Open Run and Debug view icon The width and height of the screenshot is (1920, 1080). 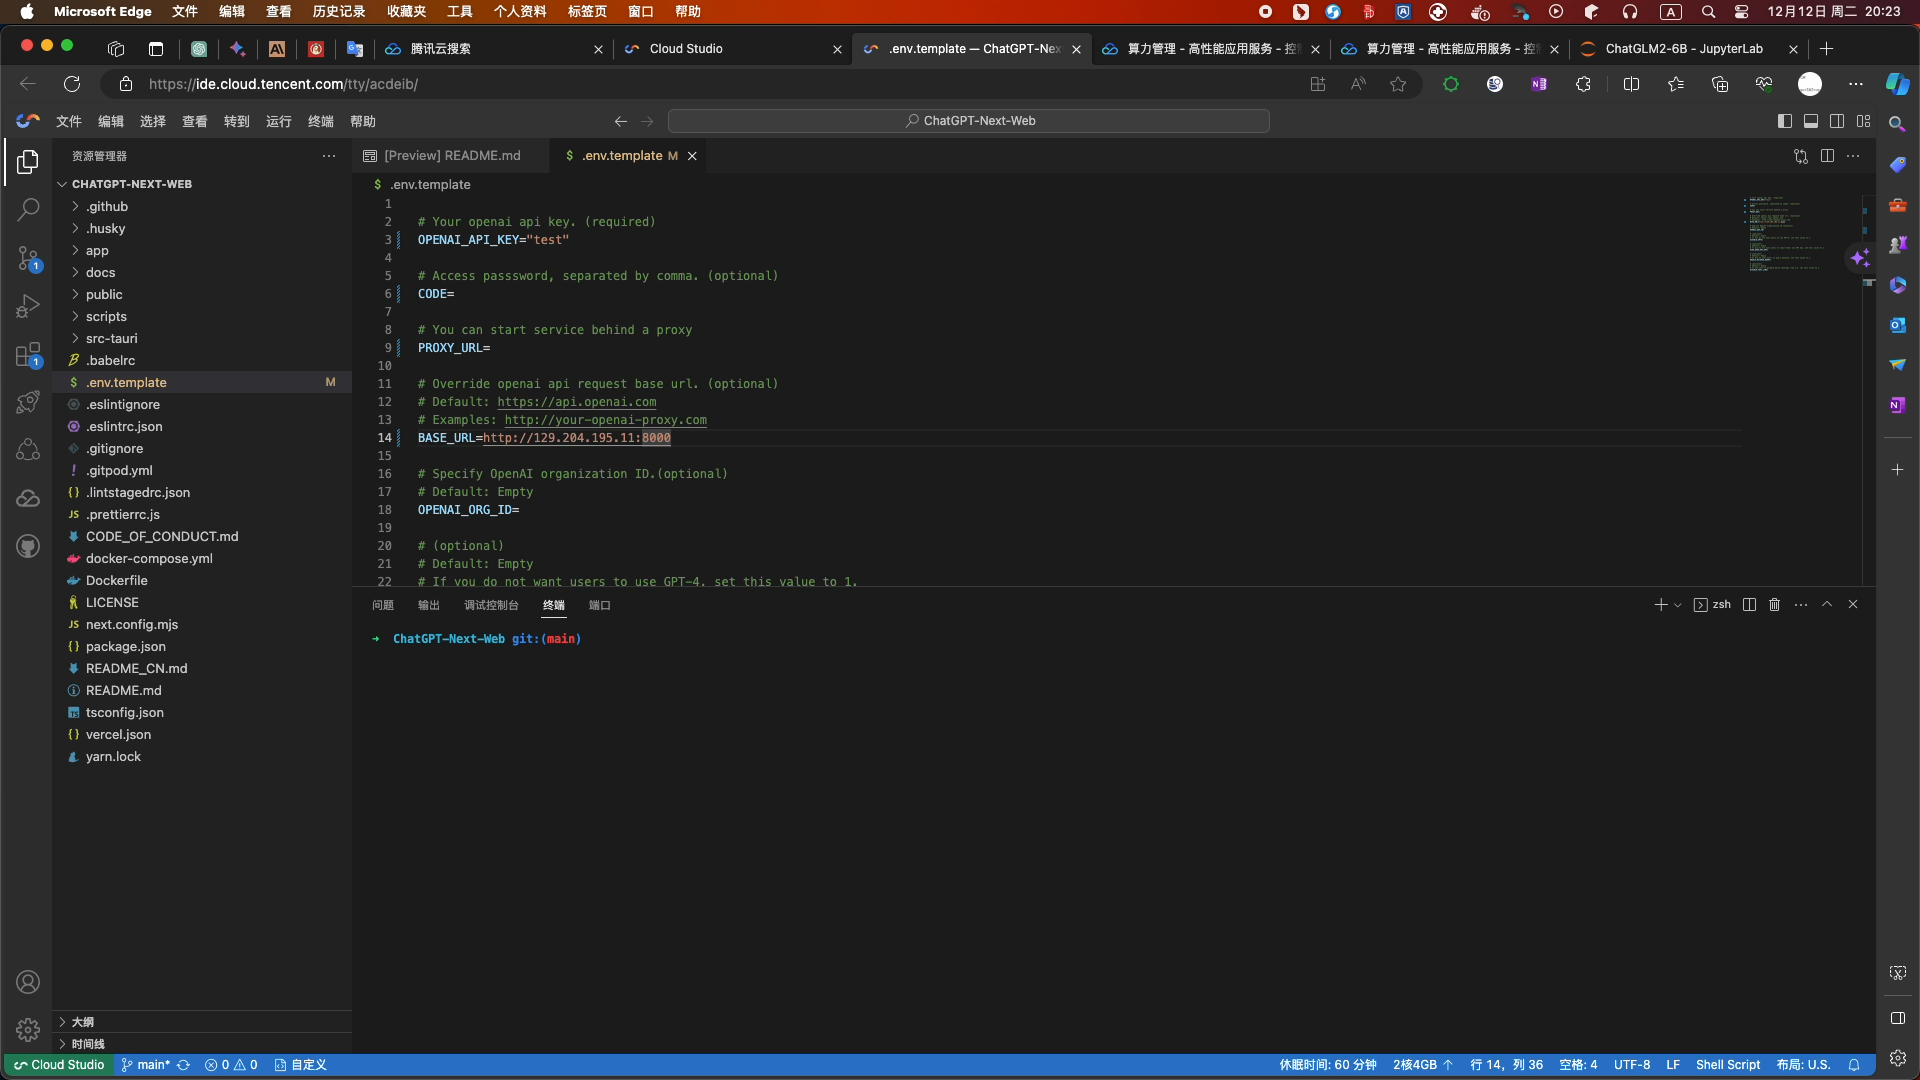(x=28, y=306)
